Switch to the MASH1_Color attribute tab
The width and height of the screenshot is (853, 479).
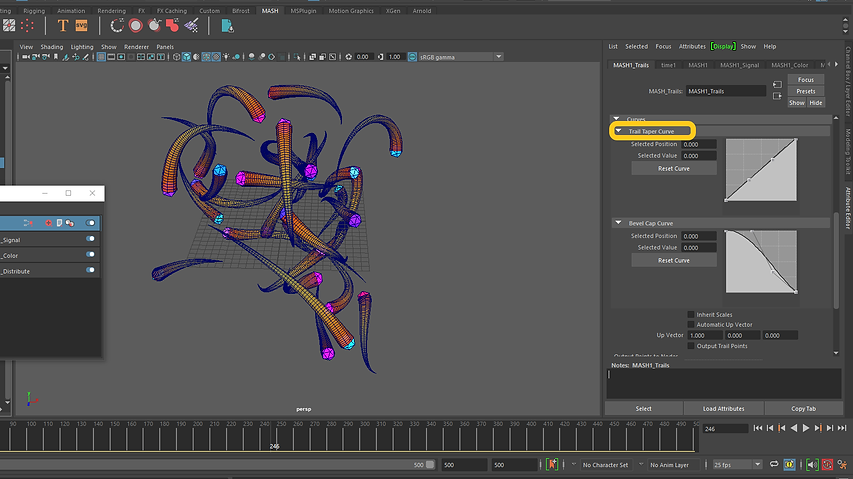(x=789, y=65)
